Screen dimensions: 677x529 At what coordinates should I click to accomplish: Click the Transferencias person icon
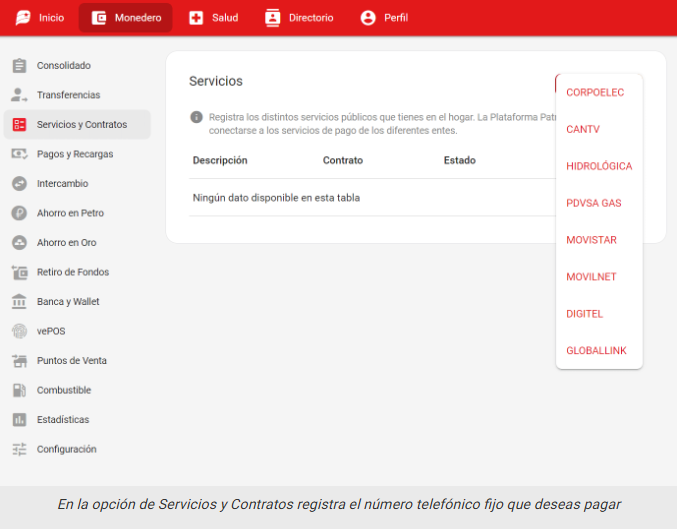[x=19, y=95]
